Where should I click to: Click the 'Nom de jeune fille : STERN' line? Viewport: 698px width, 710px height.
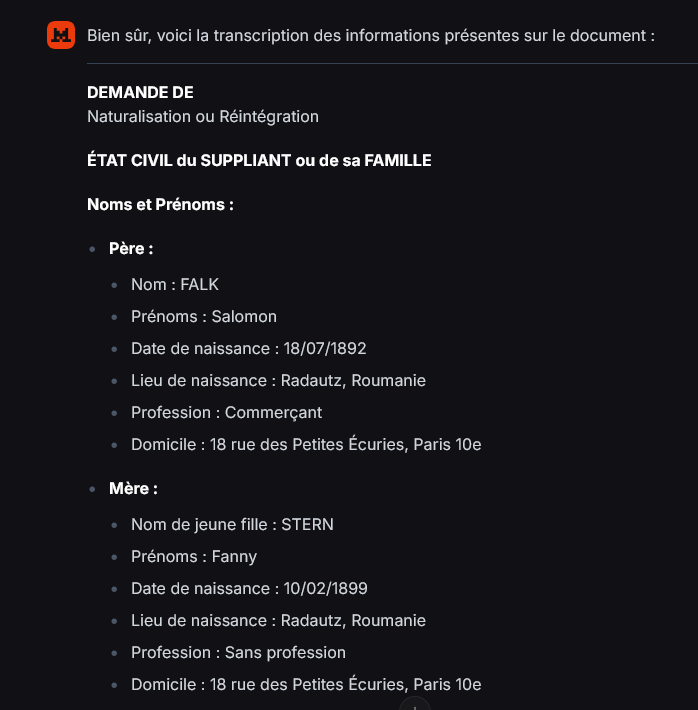[x=232, y=524]
